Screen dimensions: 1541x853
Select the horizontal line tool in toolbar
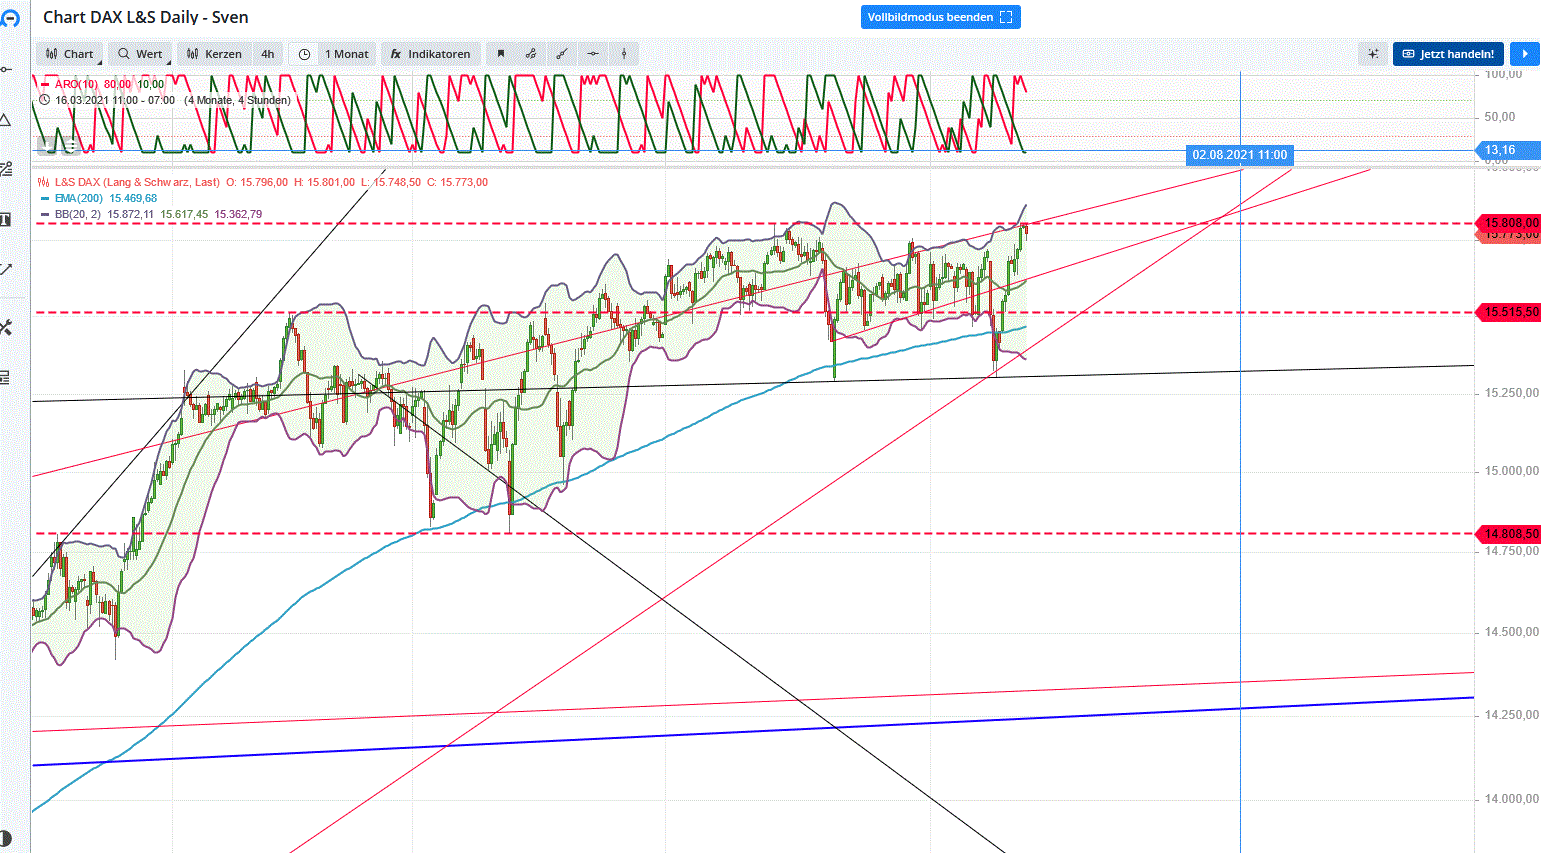(x=593, y=54)
